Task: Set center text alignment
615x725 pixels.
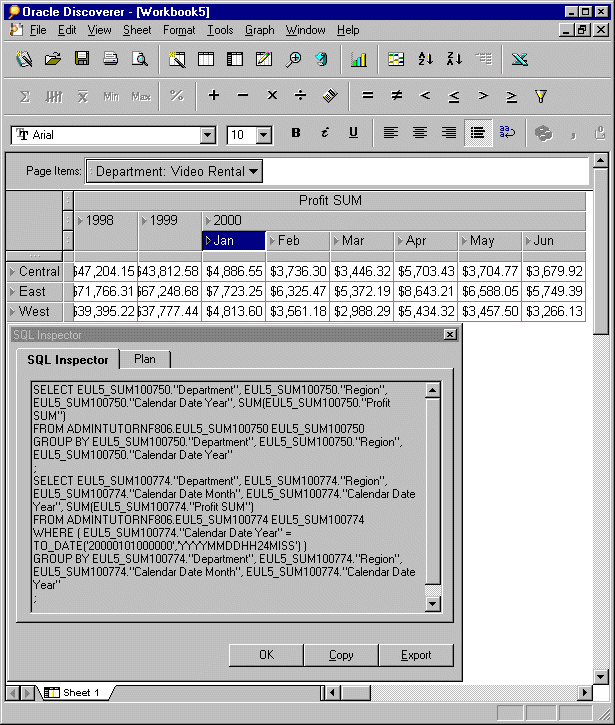Action: coord(420,133)
